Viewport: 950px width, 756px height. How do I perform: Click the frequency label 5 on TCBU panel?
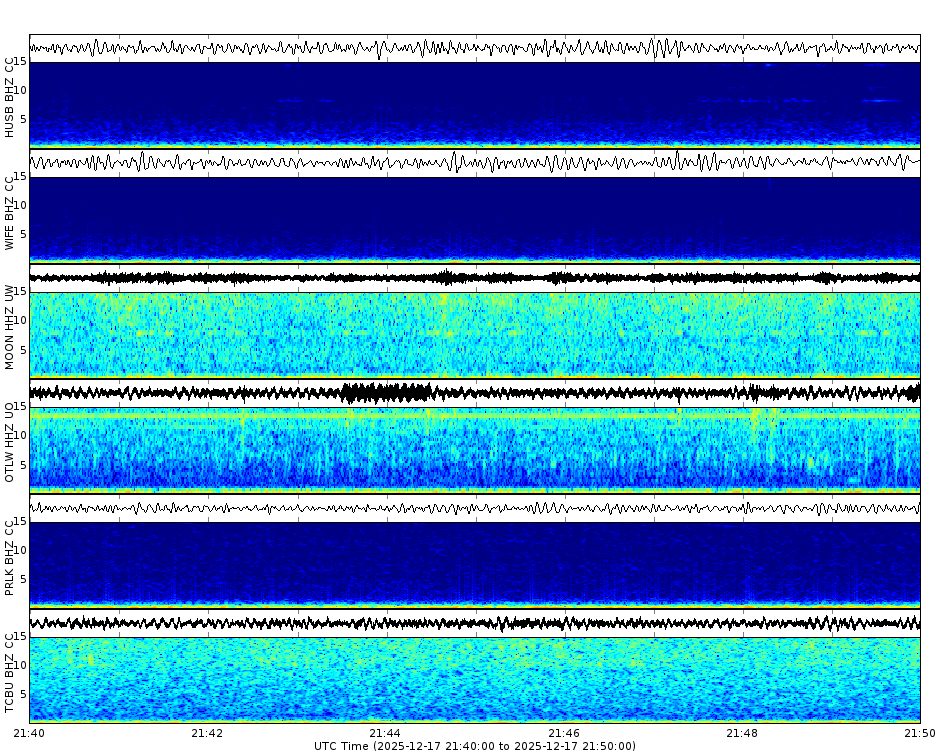tap(24, 692)
